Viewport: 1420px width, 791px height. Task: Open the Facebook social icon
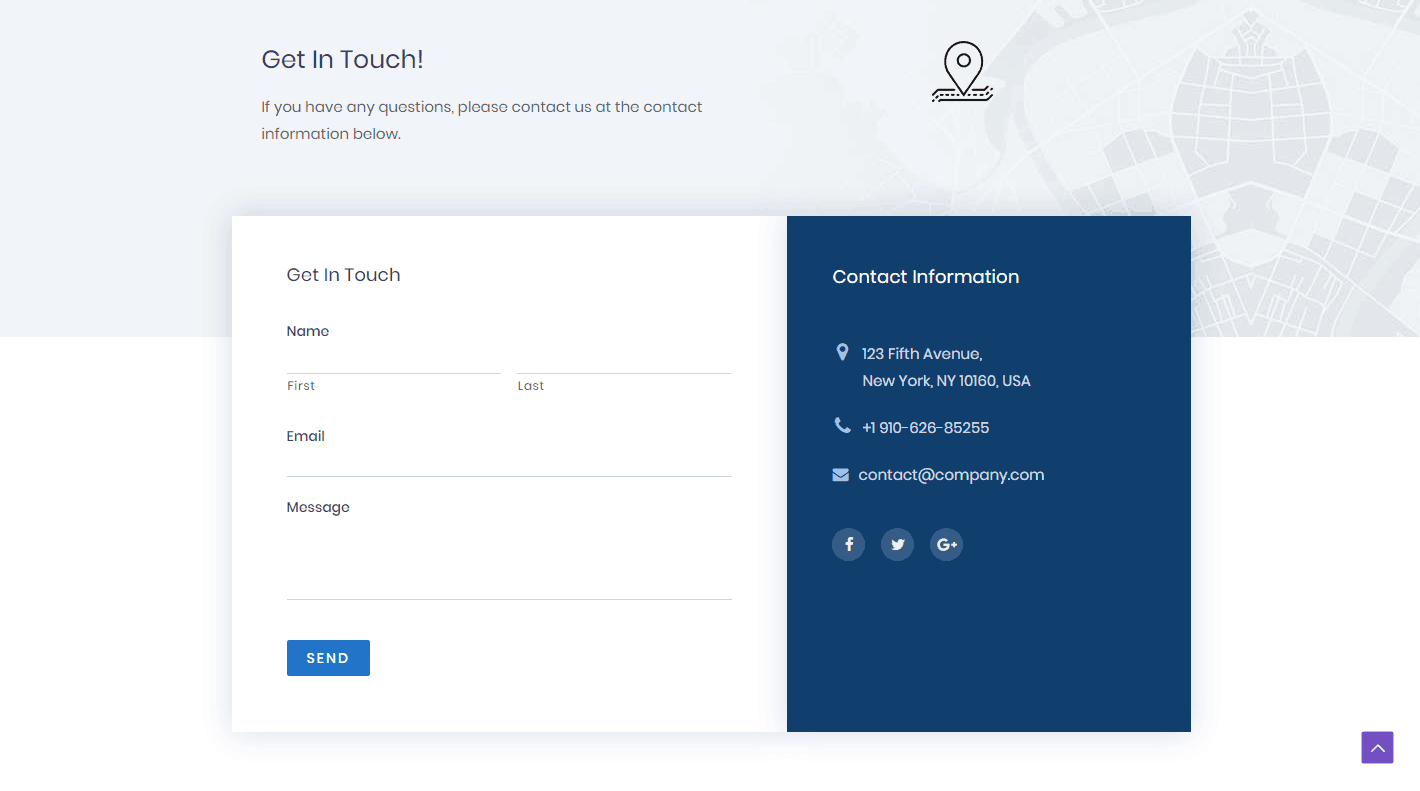coord(848,544)
